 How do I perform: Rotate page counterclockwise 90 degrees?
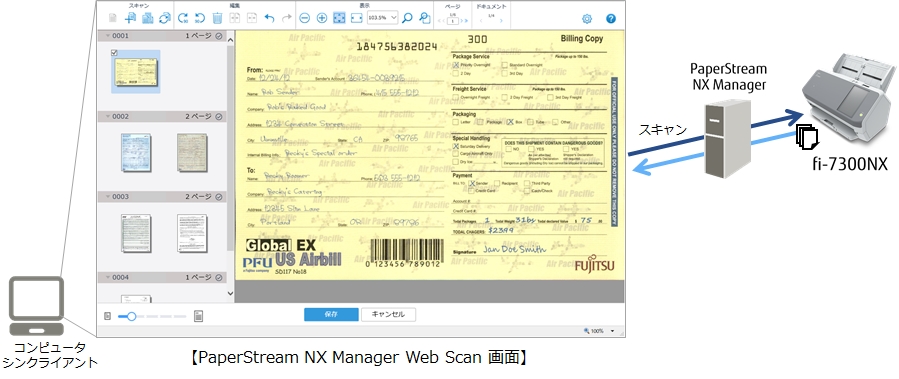click(200, 18)
